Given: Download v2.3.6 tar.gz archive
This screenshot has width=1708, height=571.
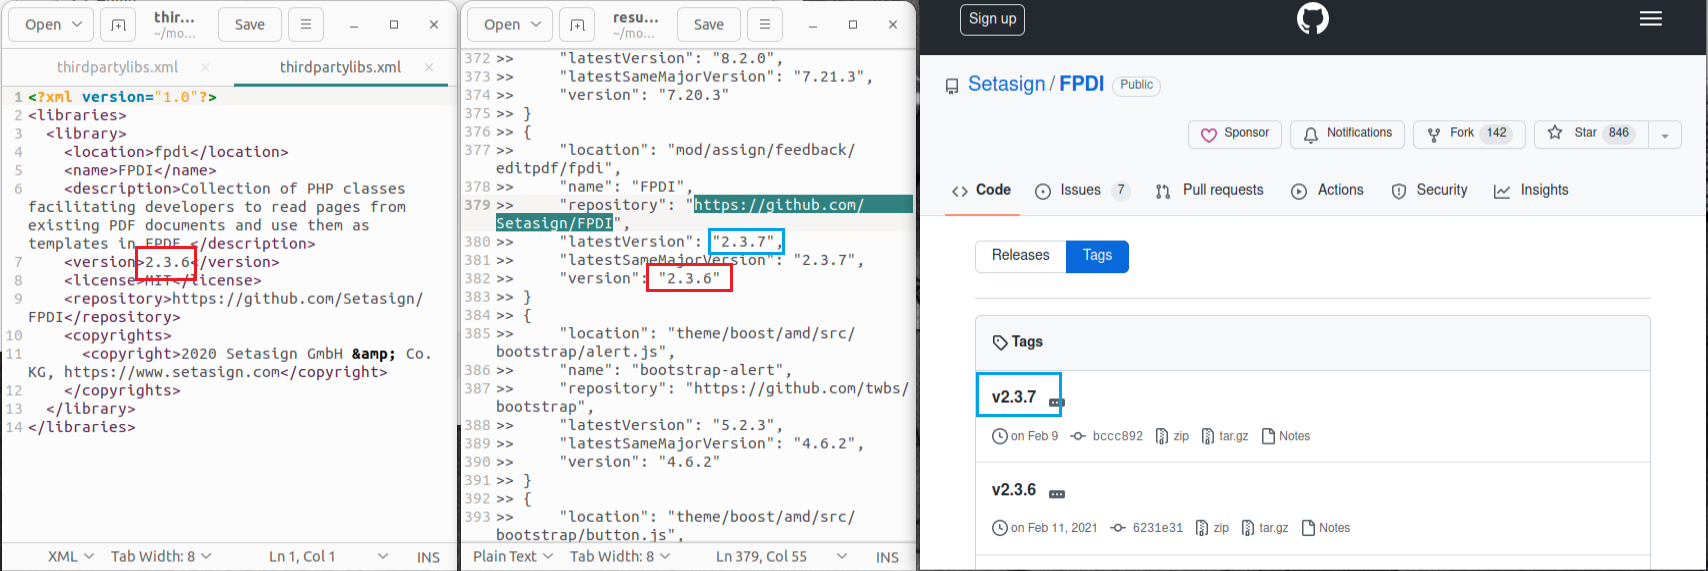Looking at the screenshot, I should click(1265, 528).
